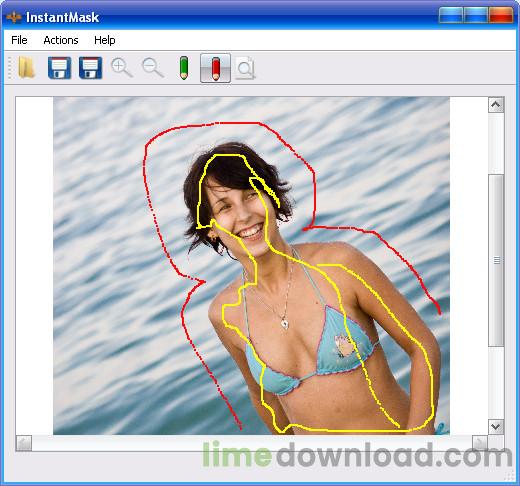Viewport: 520px width, 486px height.
Task: Click the vertical scrollbar up arrow
Action: click(x=496, y=105)
